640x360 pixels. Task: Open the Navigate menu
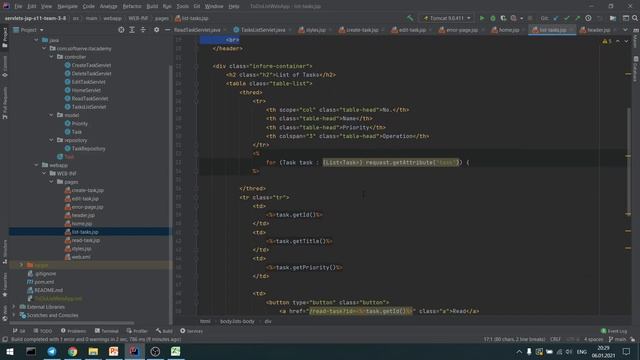coord(67,7)
